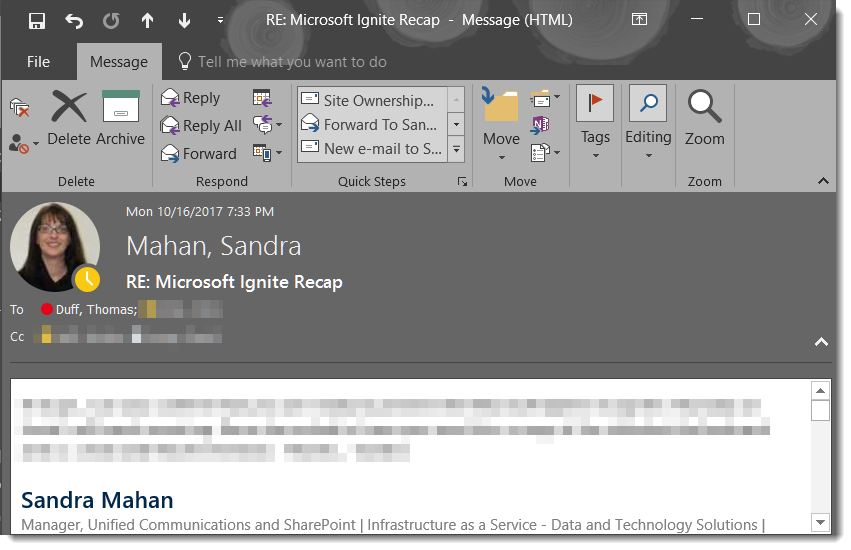Image resolution: width=851 pixels, height=550 pixels.
Task: Go to next item with down arrow
Action: tap(184, 20)
